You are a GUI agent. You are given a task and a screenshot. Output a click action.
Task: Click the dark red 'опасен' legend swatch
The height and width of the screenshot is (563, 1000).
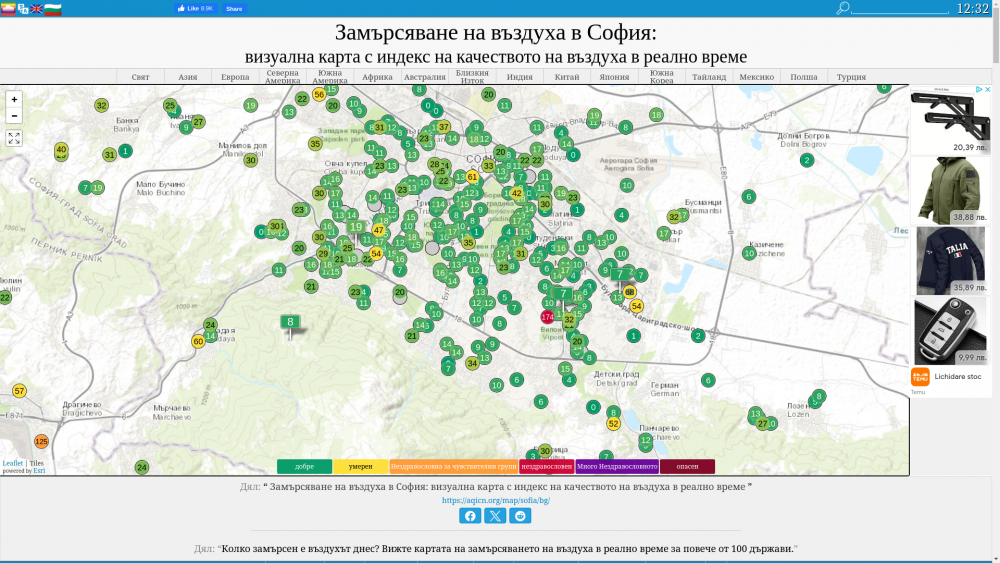(687, 467)
